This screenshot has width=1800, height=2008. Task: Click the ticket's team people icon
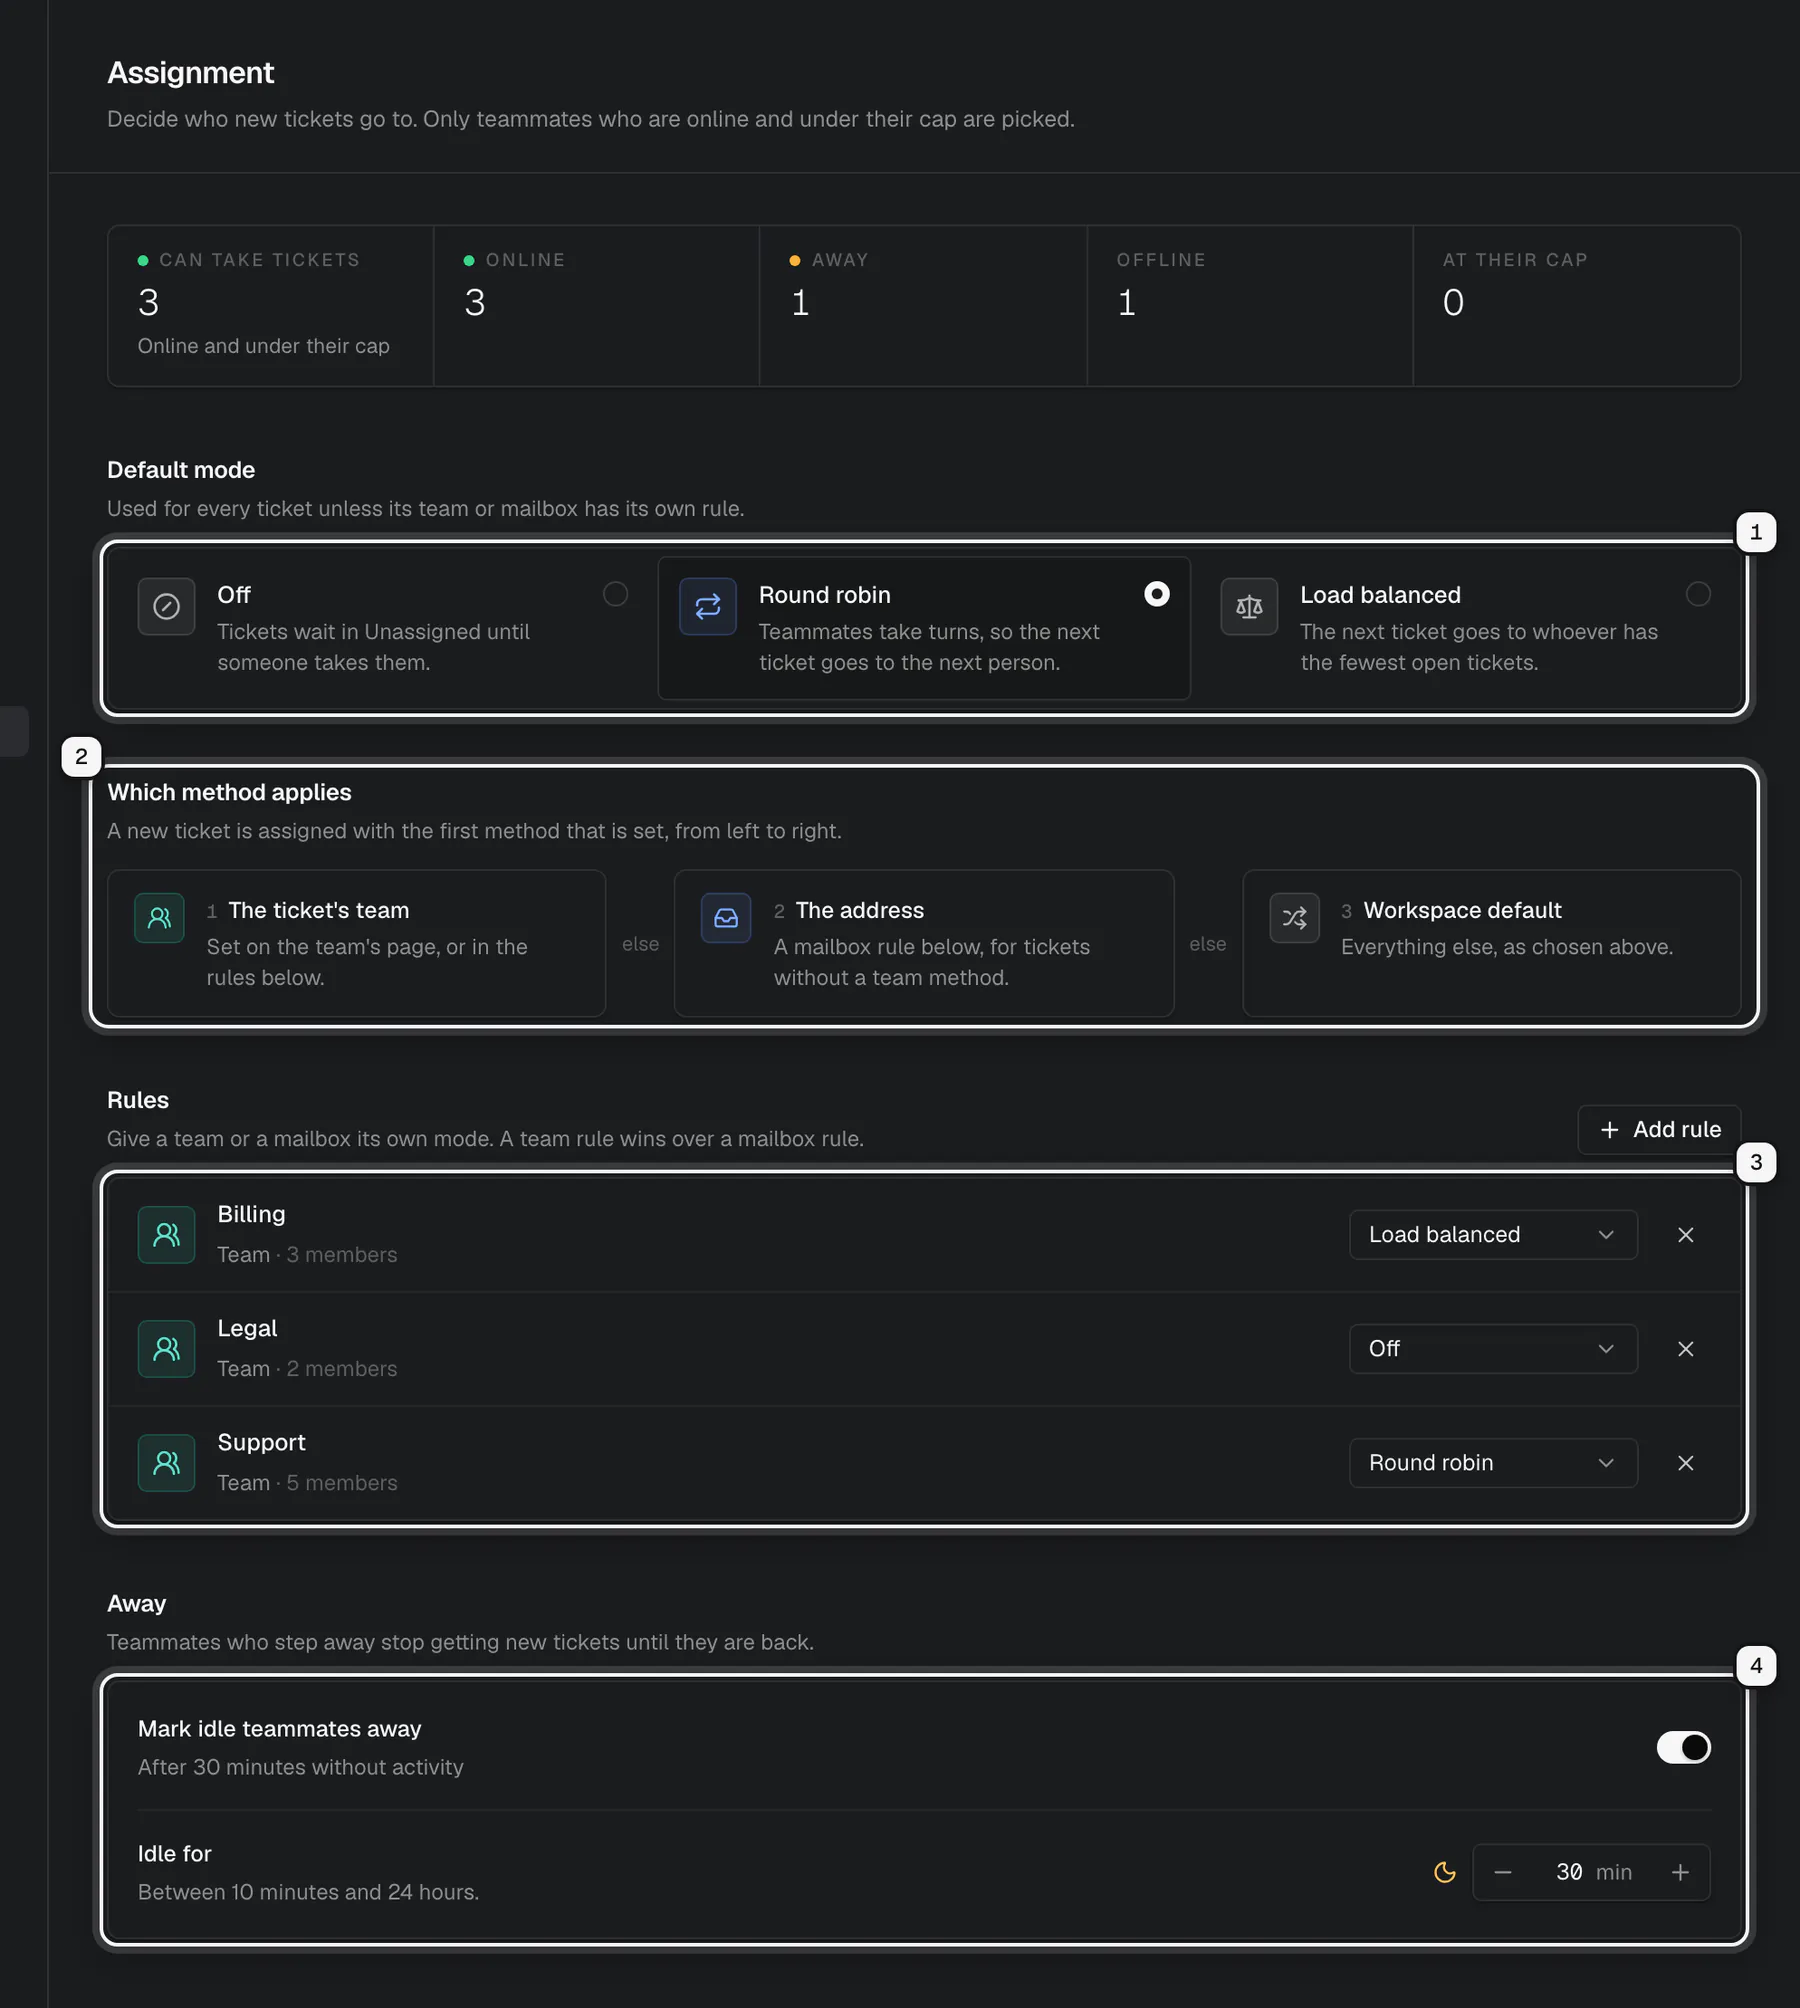159,918
